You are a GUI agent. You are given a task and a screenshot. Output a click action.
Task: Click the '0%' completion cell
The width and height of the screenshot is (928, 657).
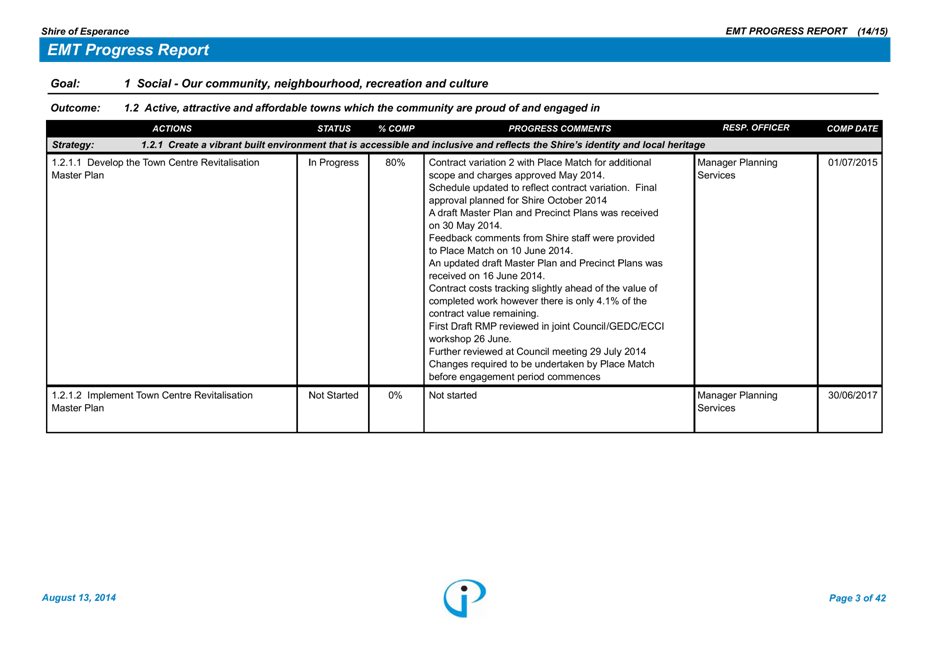[x=395, y=395]
